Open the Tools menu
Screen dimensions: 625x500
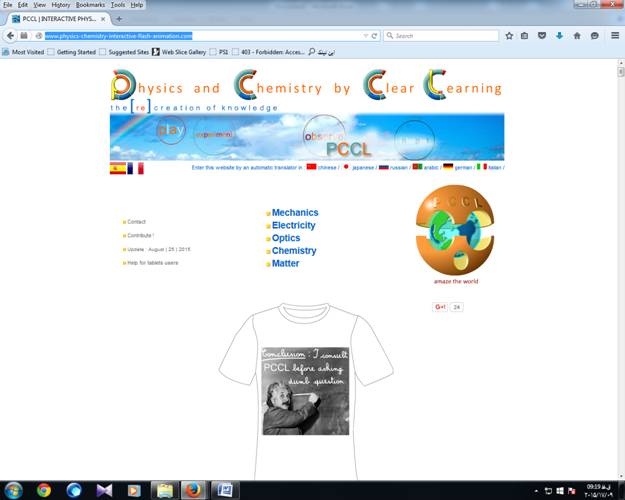[x=118, y=5]
